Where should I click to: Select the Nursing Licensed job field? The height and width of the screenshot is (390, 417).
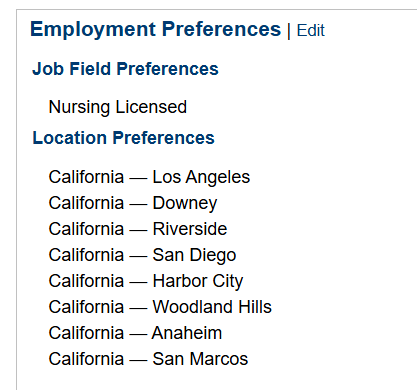[x=118, y=107]
